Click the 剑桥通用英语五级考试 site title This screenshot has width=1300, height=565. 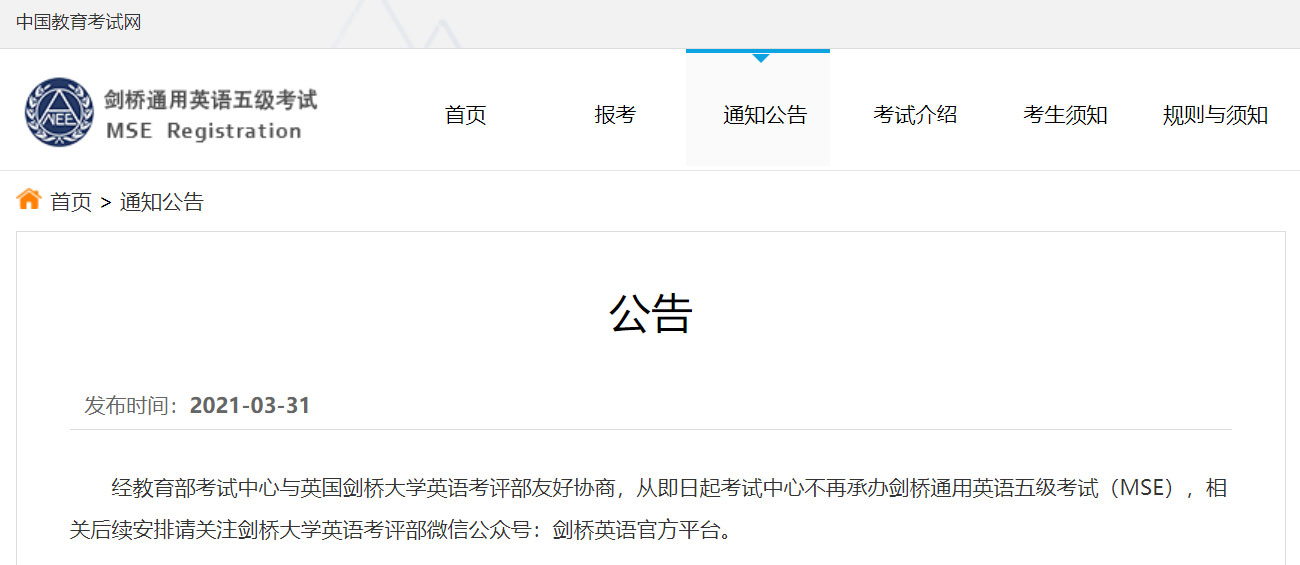click(x=210, y=99)
